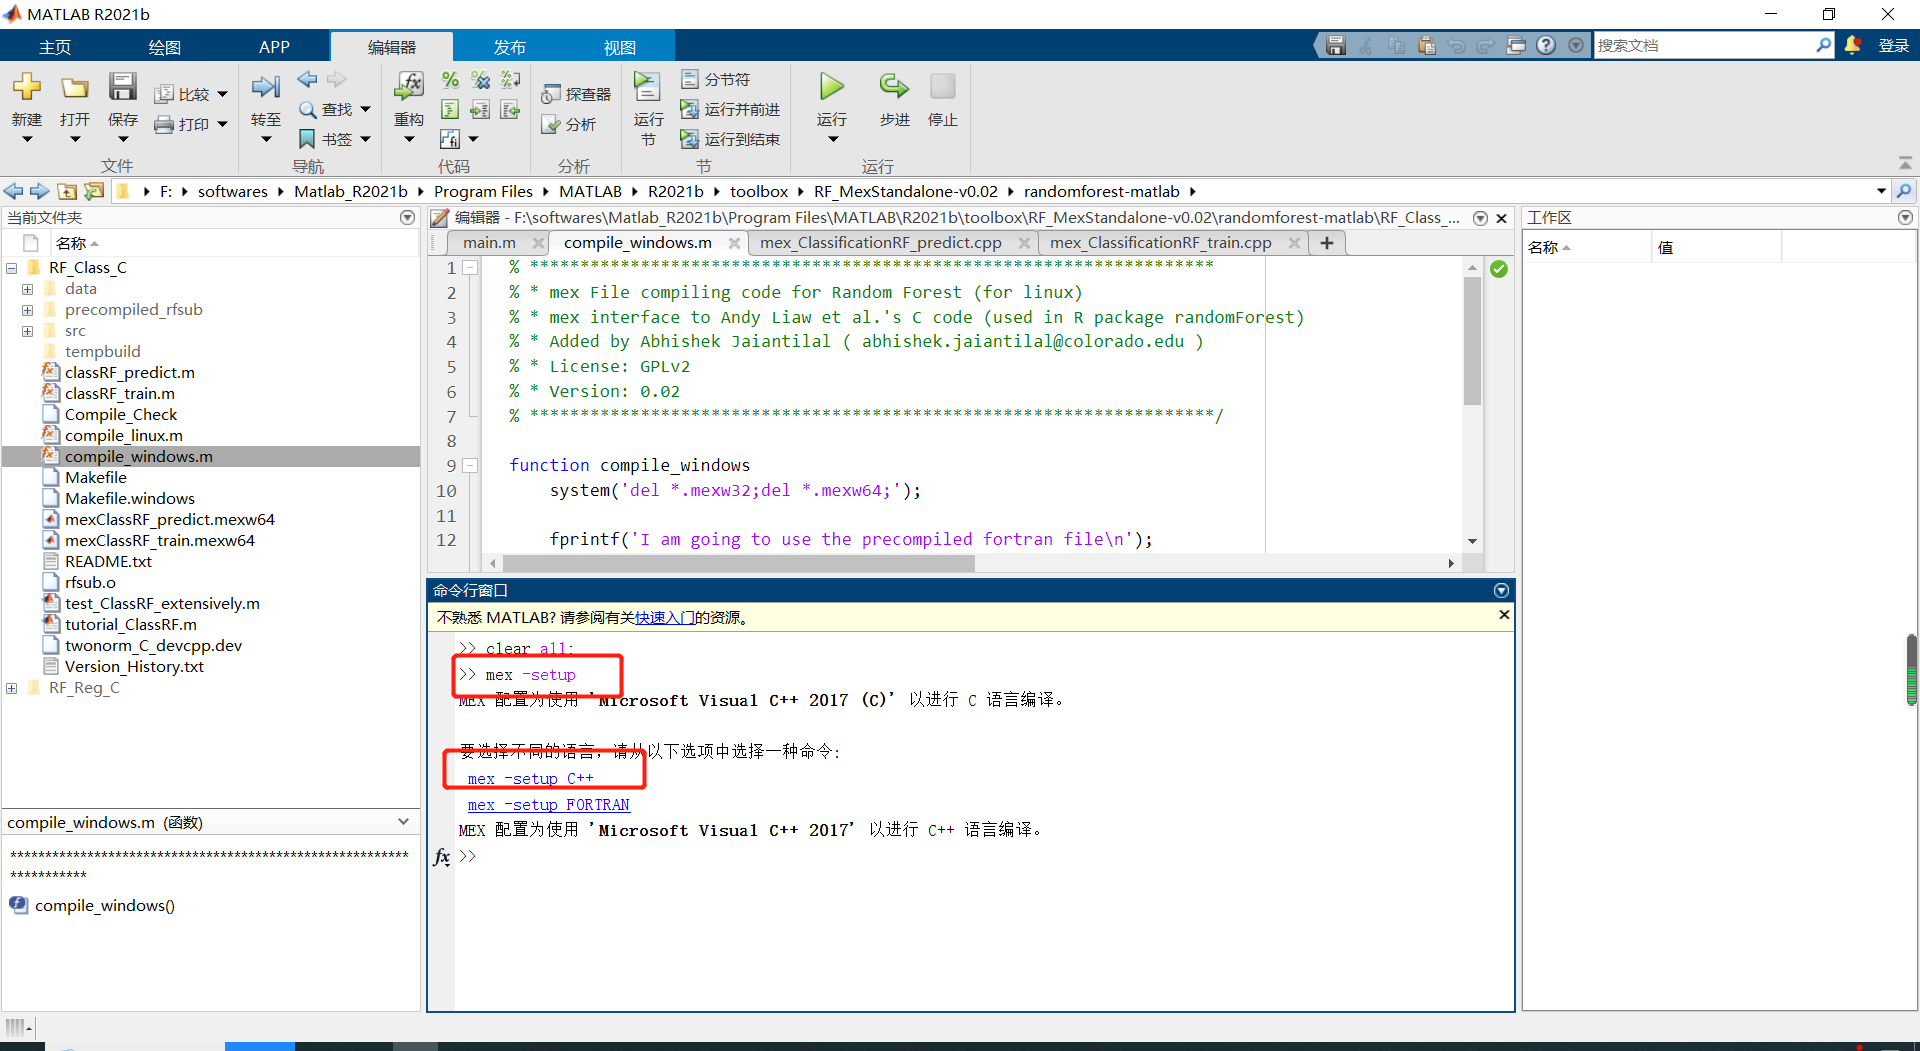Open the mex_ClassificationRF_predict.cpp editor tab
Screen dimensions: 1920x1051
tap(881, 242)
